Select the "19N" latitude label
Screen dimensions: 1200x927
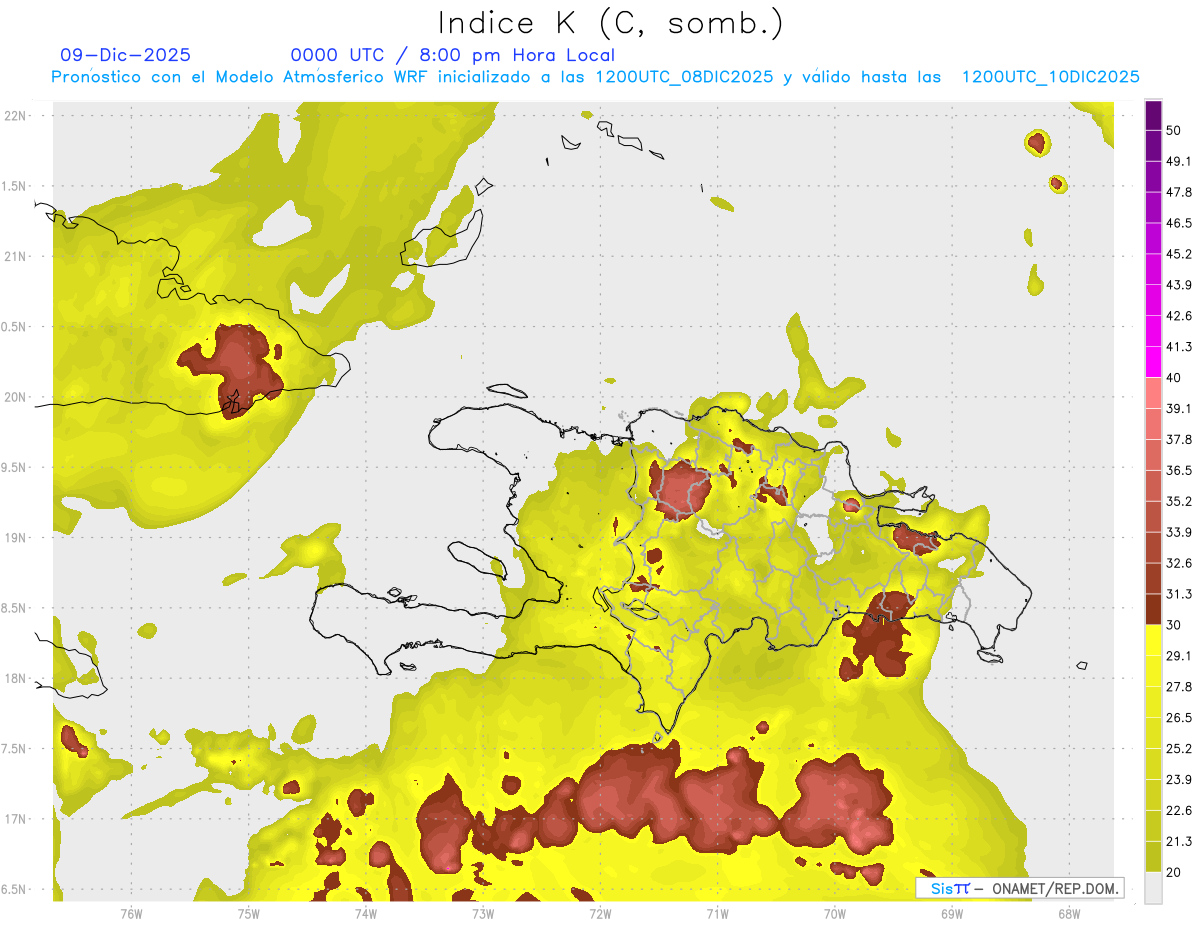coord(17,538)
